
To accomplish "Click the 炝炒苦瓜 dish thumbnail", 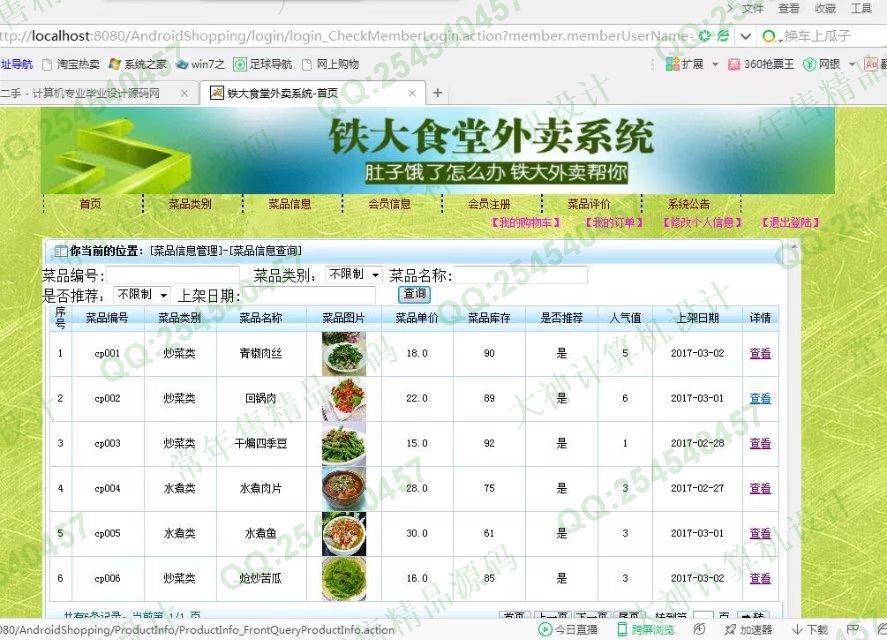I will pyautogui.click(x=344, y=578).
